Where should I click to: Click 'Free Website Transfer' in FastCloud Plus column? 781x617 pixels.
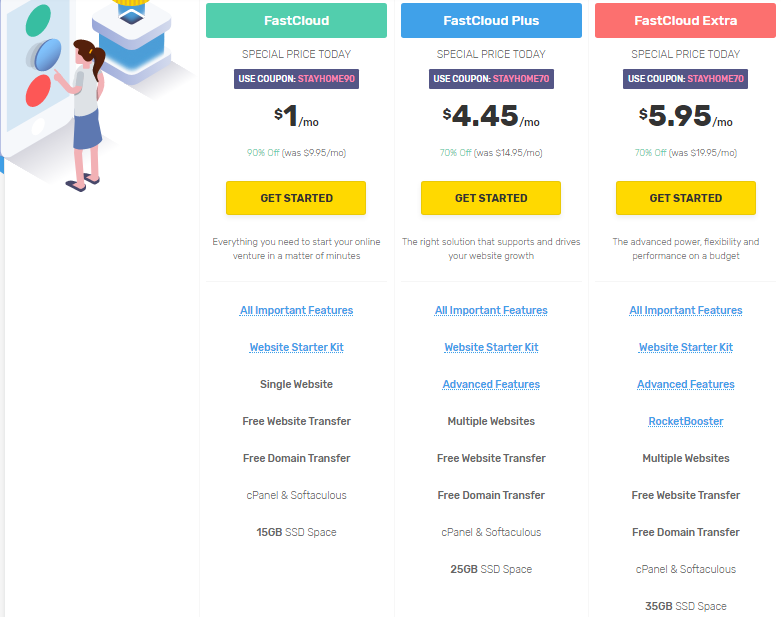491,458
